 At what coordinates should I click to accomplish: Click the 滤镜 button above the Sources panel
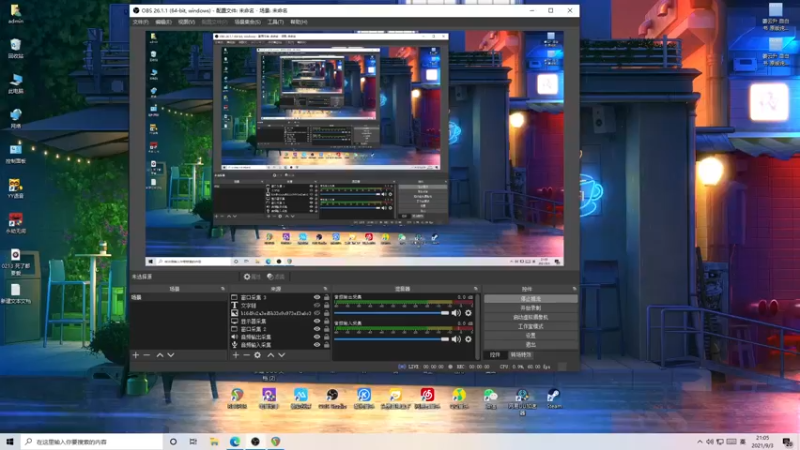[x=276, y=277]
